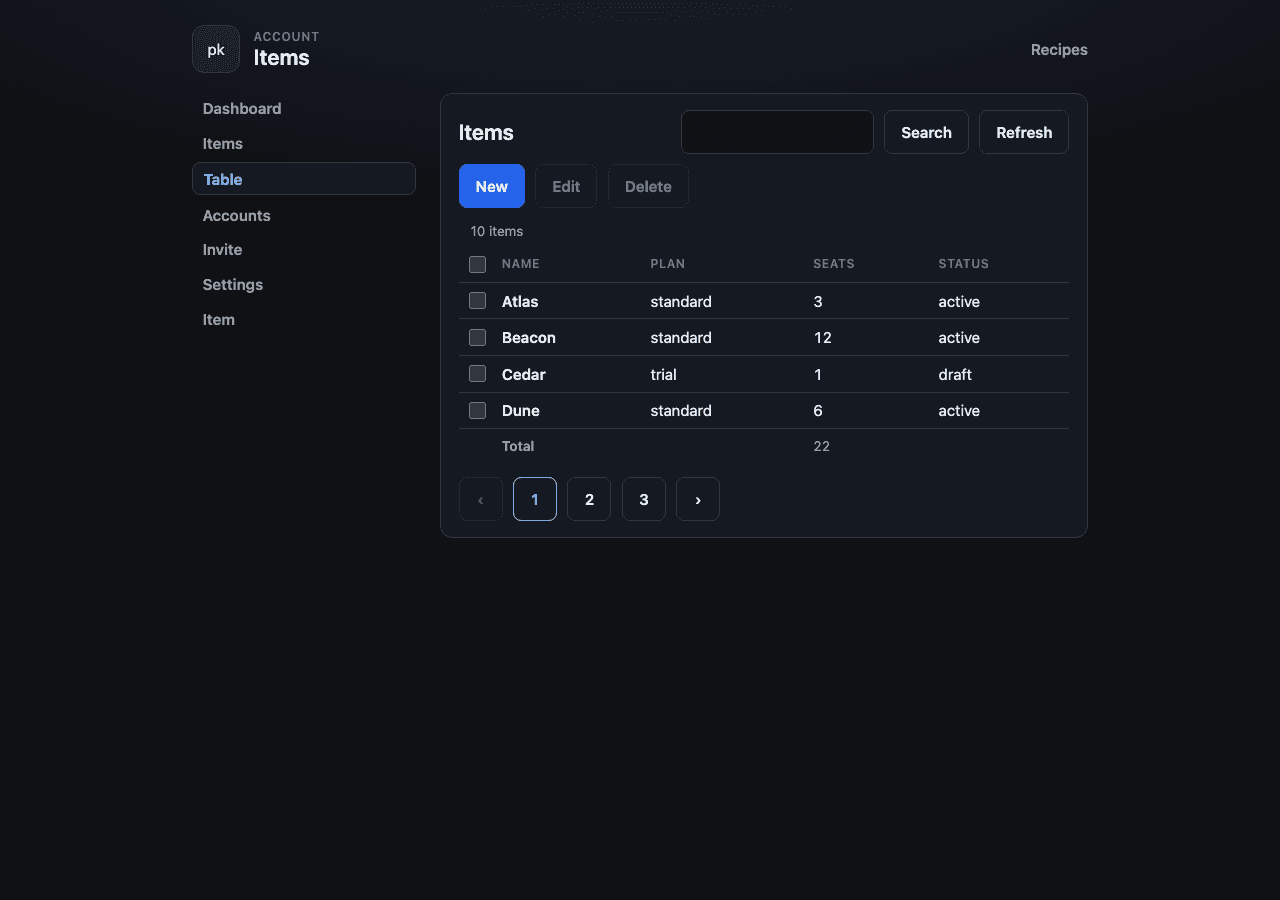
Task: Check the Beacon row checkbox
Action: (478, 337)
